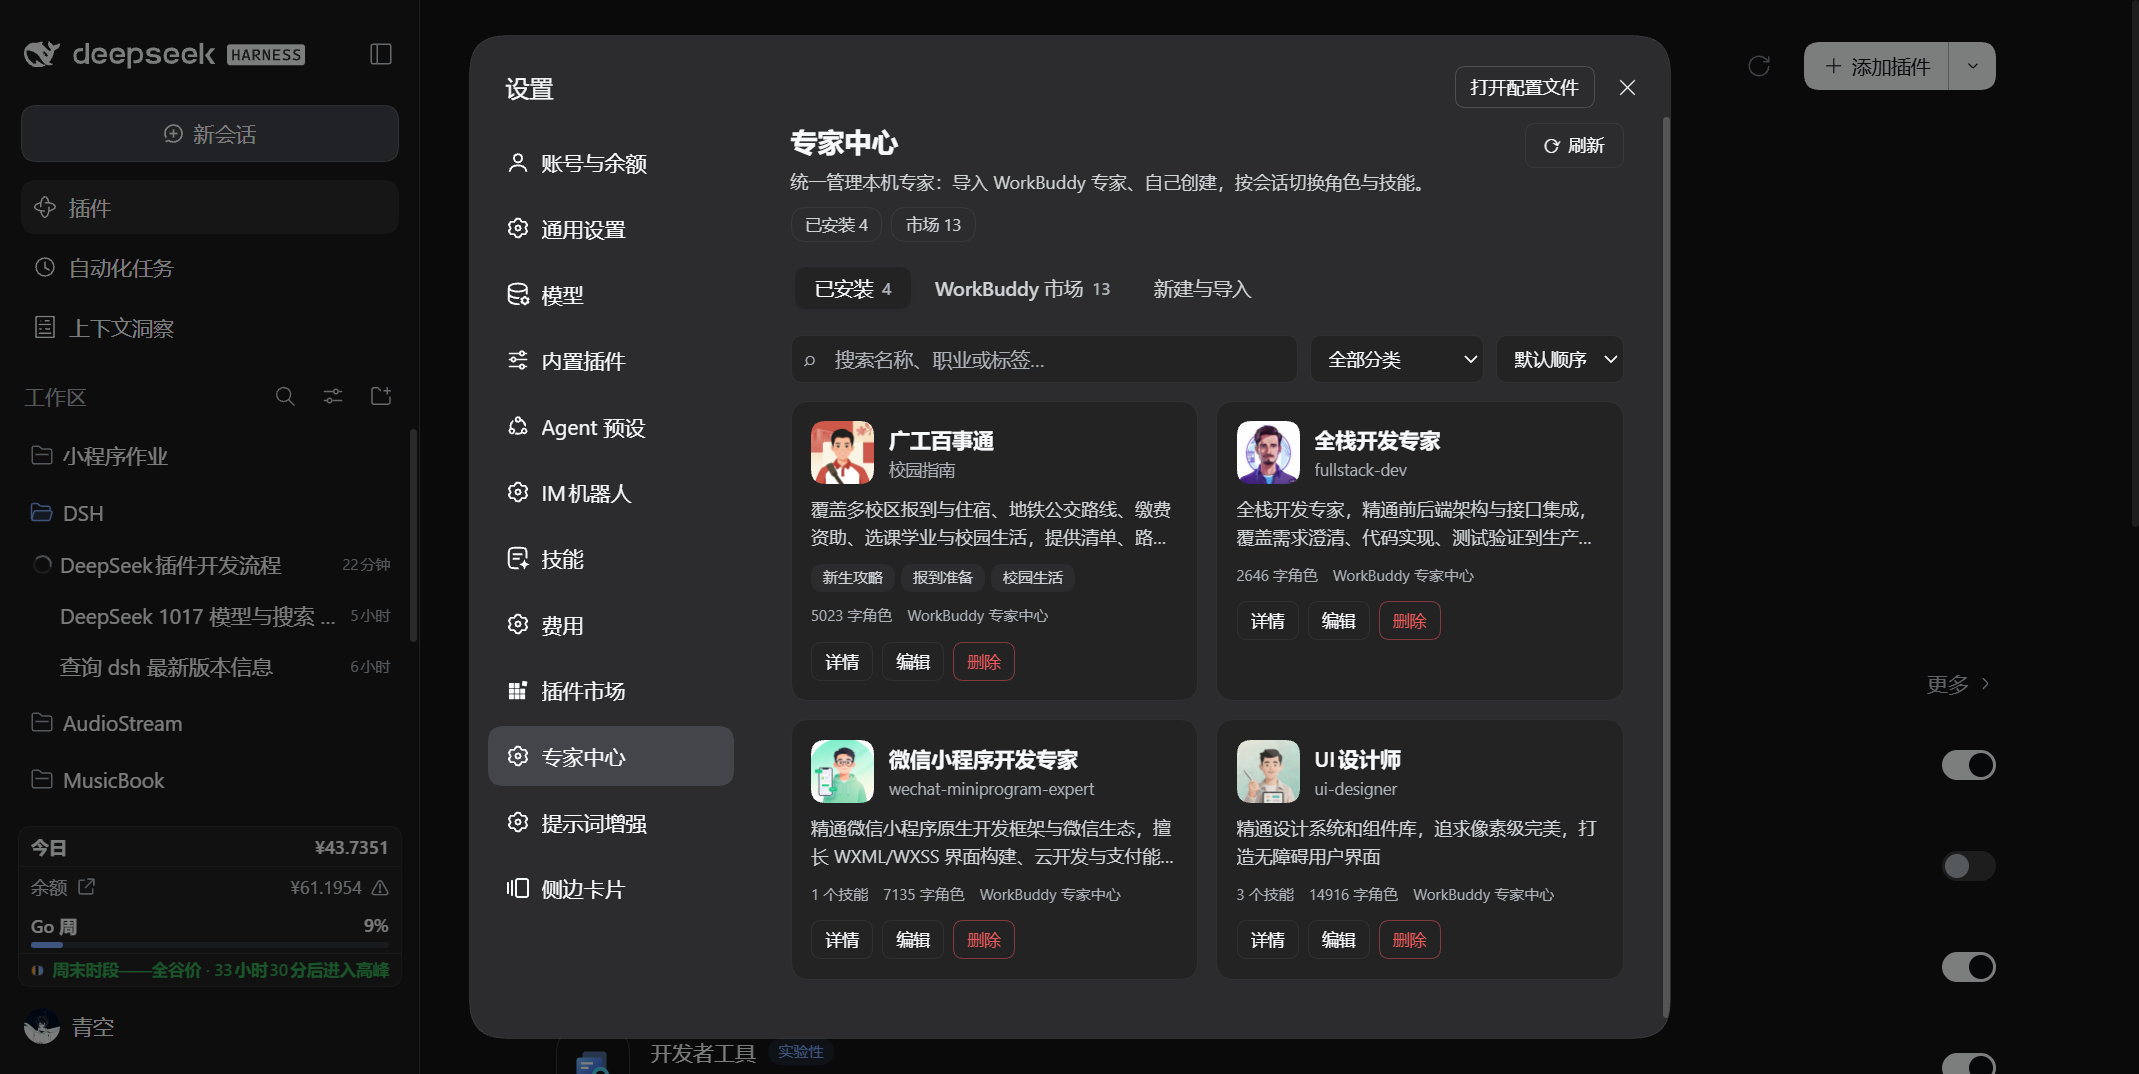The width and height of the screenshot is (2139, 1074).
Task: Click the 已安装 4 count chip
Action: (x=836, y=225)
